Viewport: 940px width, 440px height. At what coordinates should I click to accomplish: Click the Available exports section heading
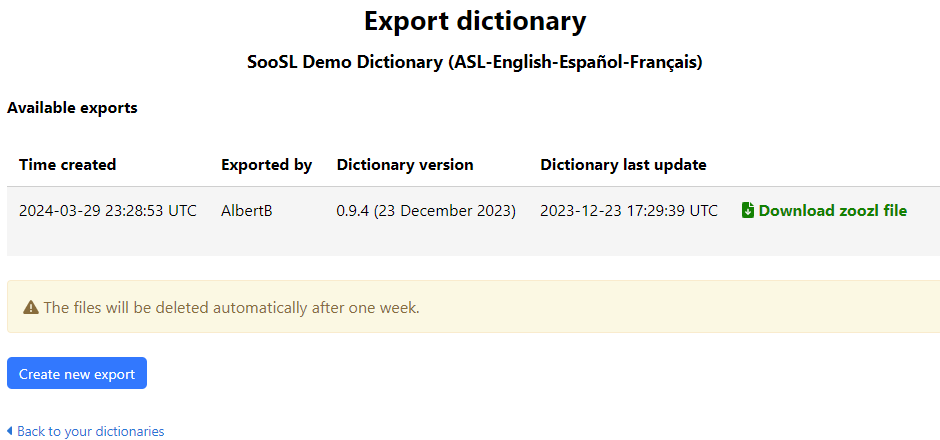[72, 108]
